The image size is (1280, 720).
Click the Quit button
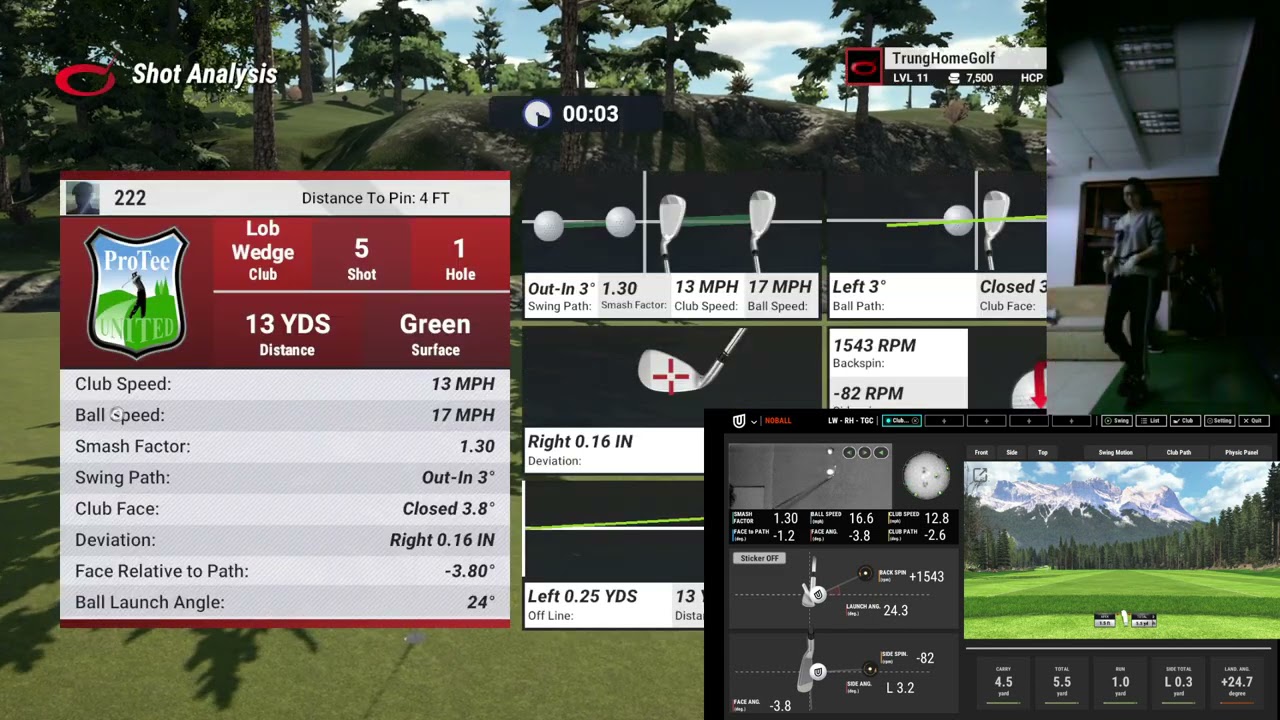click(1254, 421)
